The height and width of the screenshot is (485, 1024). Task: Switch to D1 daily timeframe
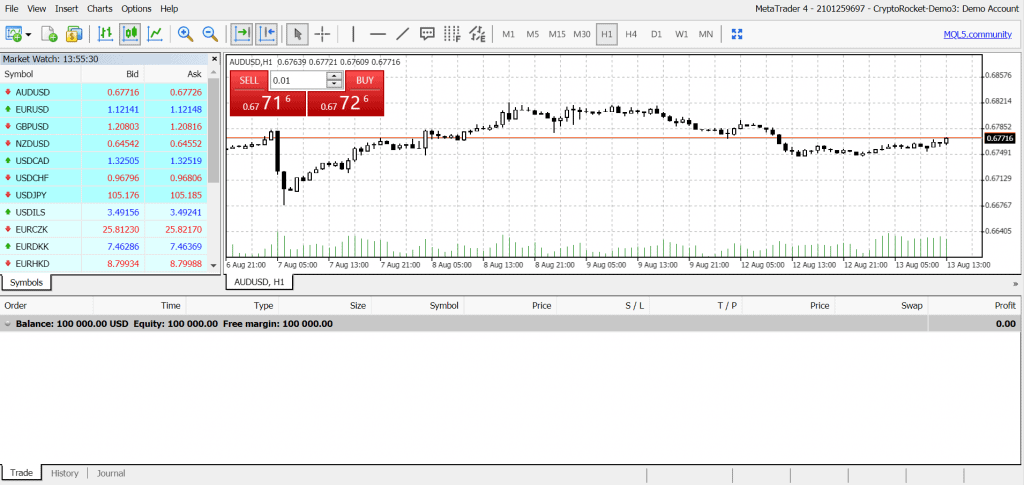click(656, 34)
